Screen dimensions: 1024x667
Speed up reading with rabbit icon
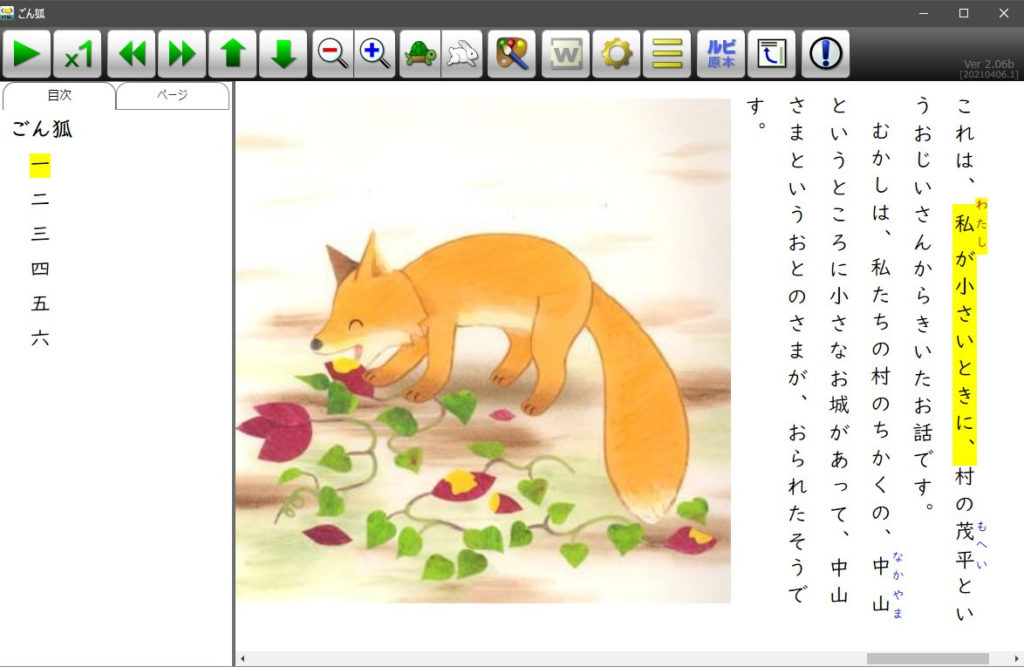[462, 54]
